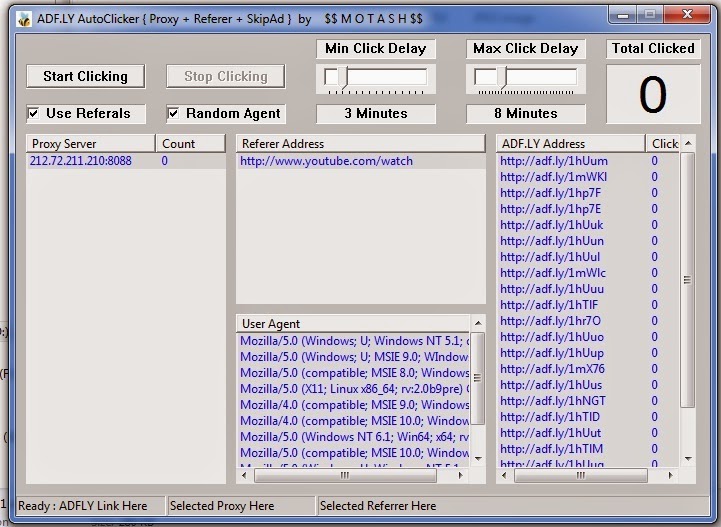
Task: Sort by the Proxy Server column header
Action: (x=91, y=143)
